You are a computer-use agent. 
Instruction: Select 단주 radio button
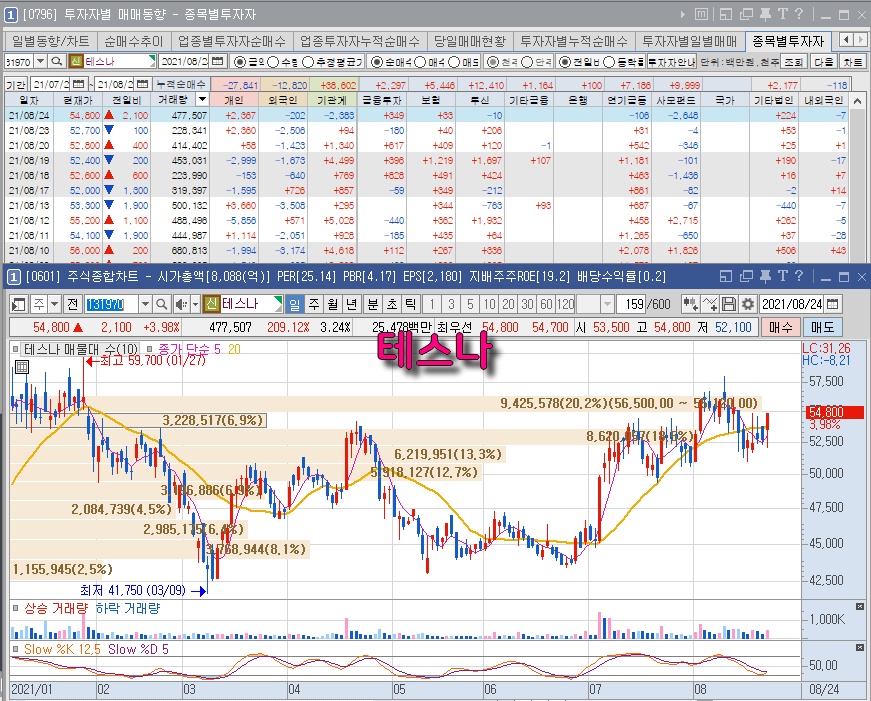(527, 62)
